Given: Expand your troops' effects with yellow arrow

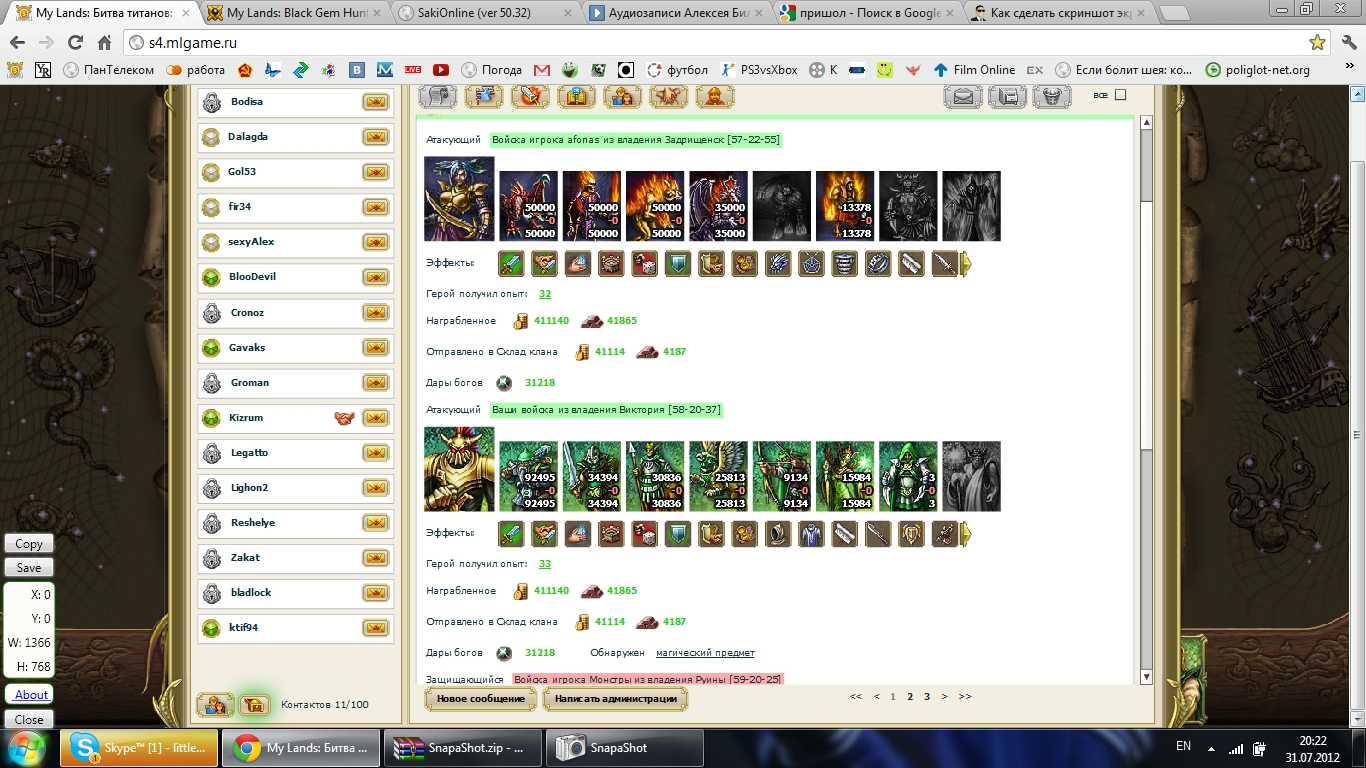Looking at the screenshot, I should point(966,534).
